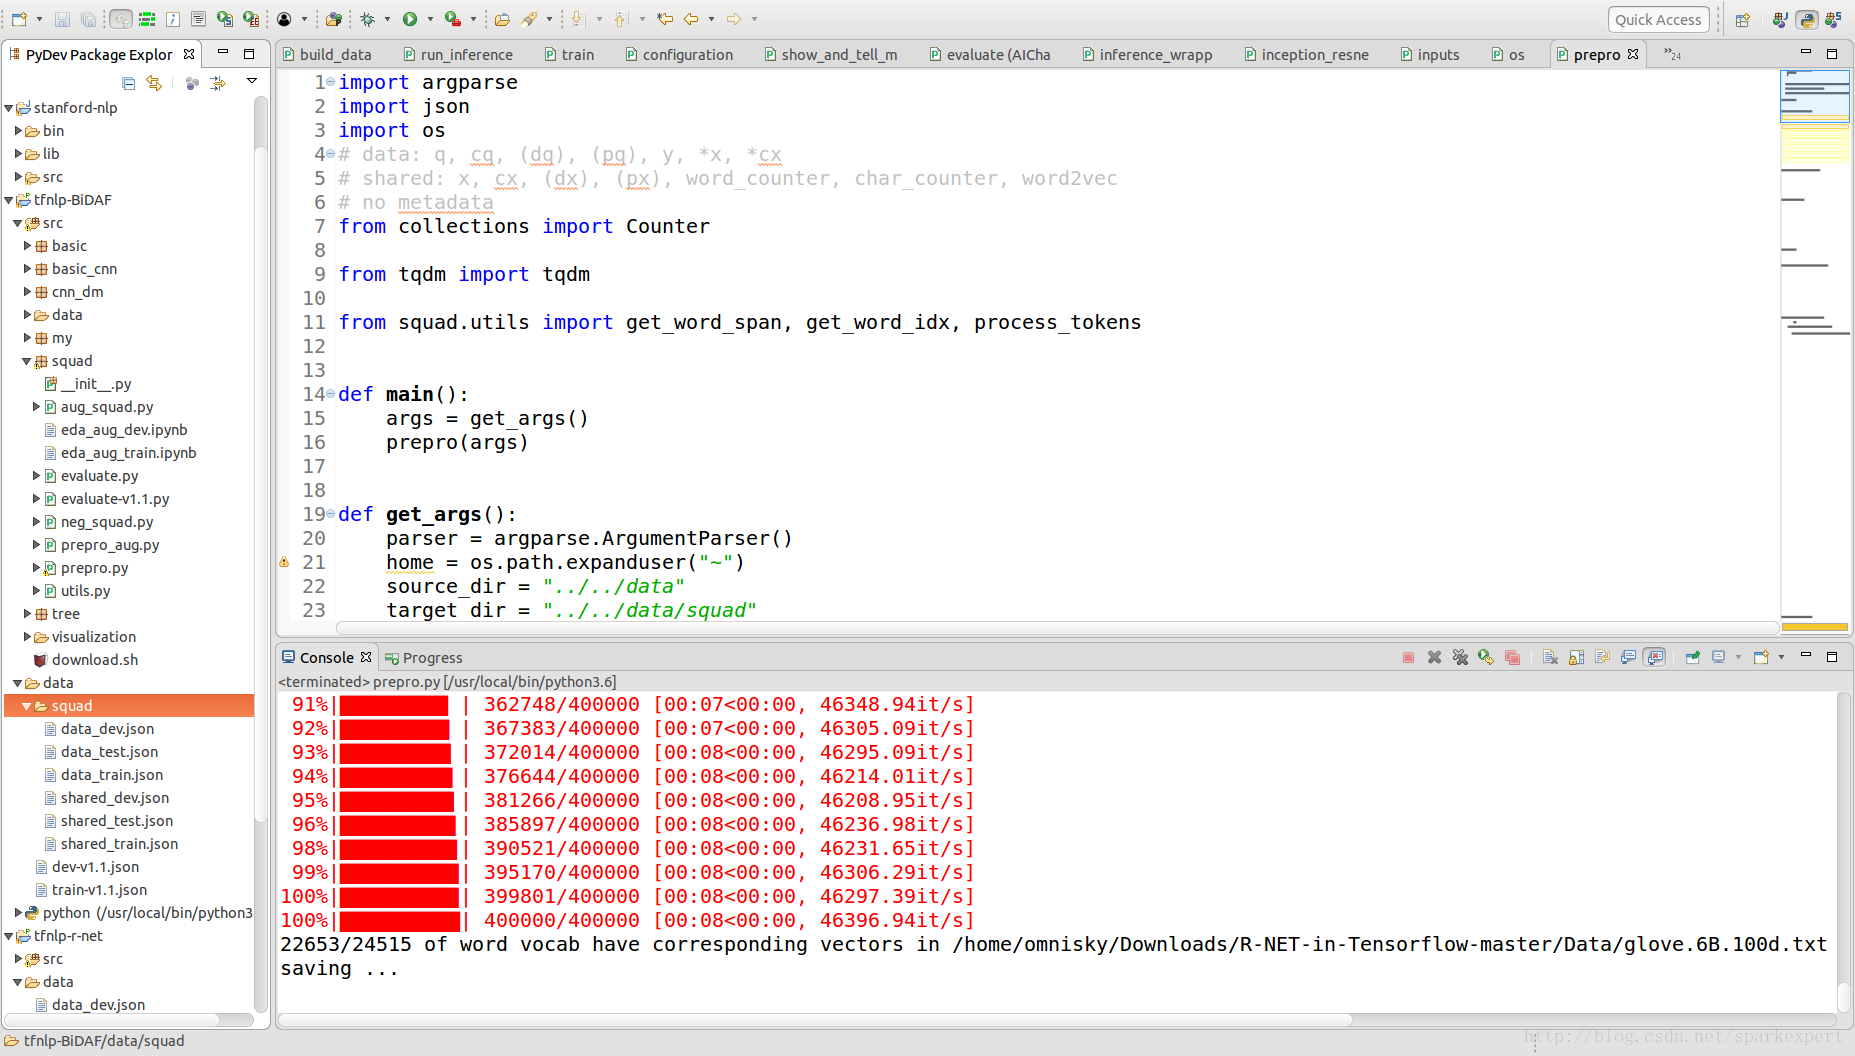
Task: Switch to the inception_resne editor tab
Action: tap(1306, 55)
